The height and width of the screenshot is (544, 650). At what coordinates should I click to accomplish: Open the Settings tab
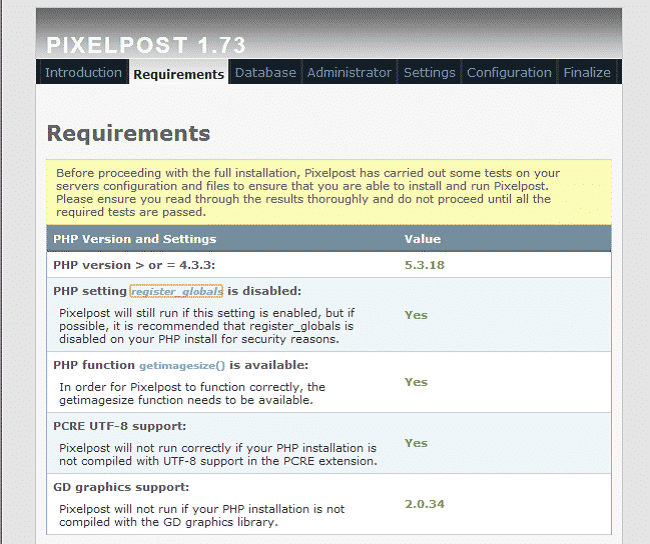click(429, 73)
